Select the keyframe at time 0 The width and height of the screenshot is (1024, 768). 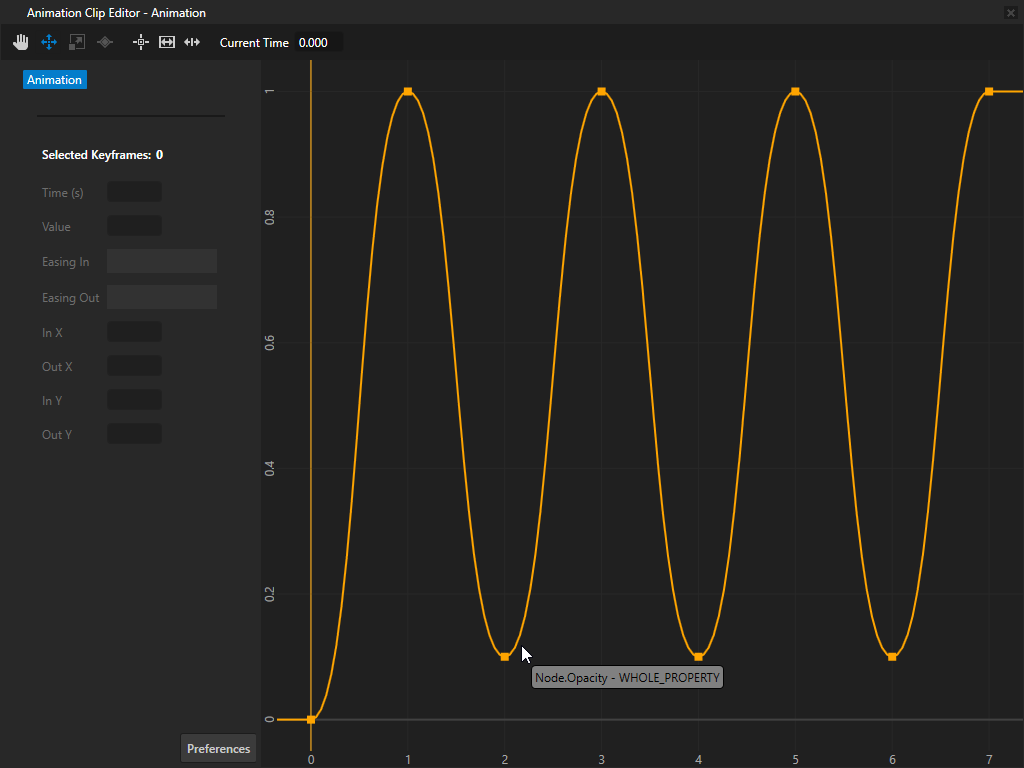(x=311, y=719)
